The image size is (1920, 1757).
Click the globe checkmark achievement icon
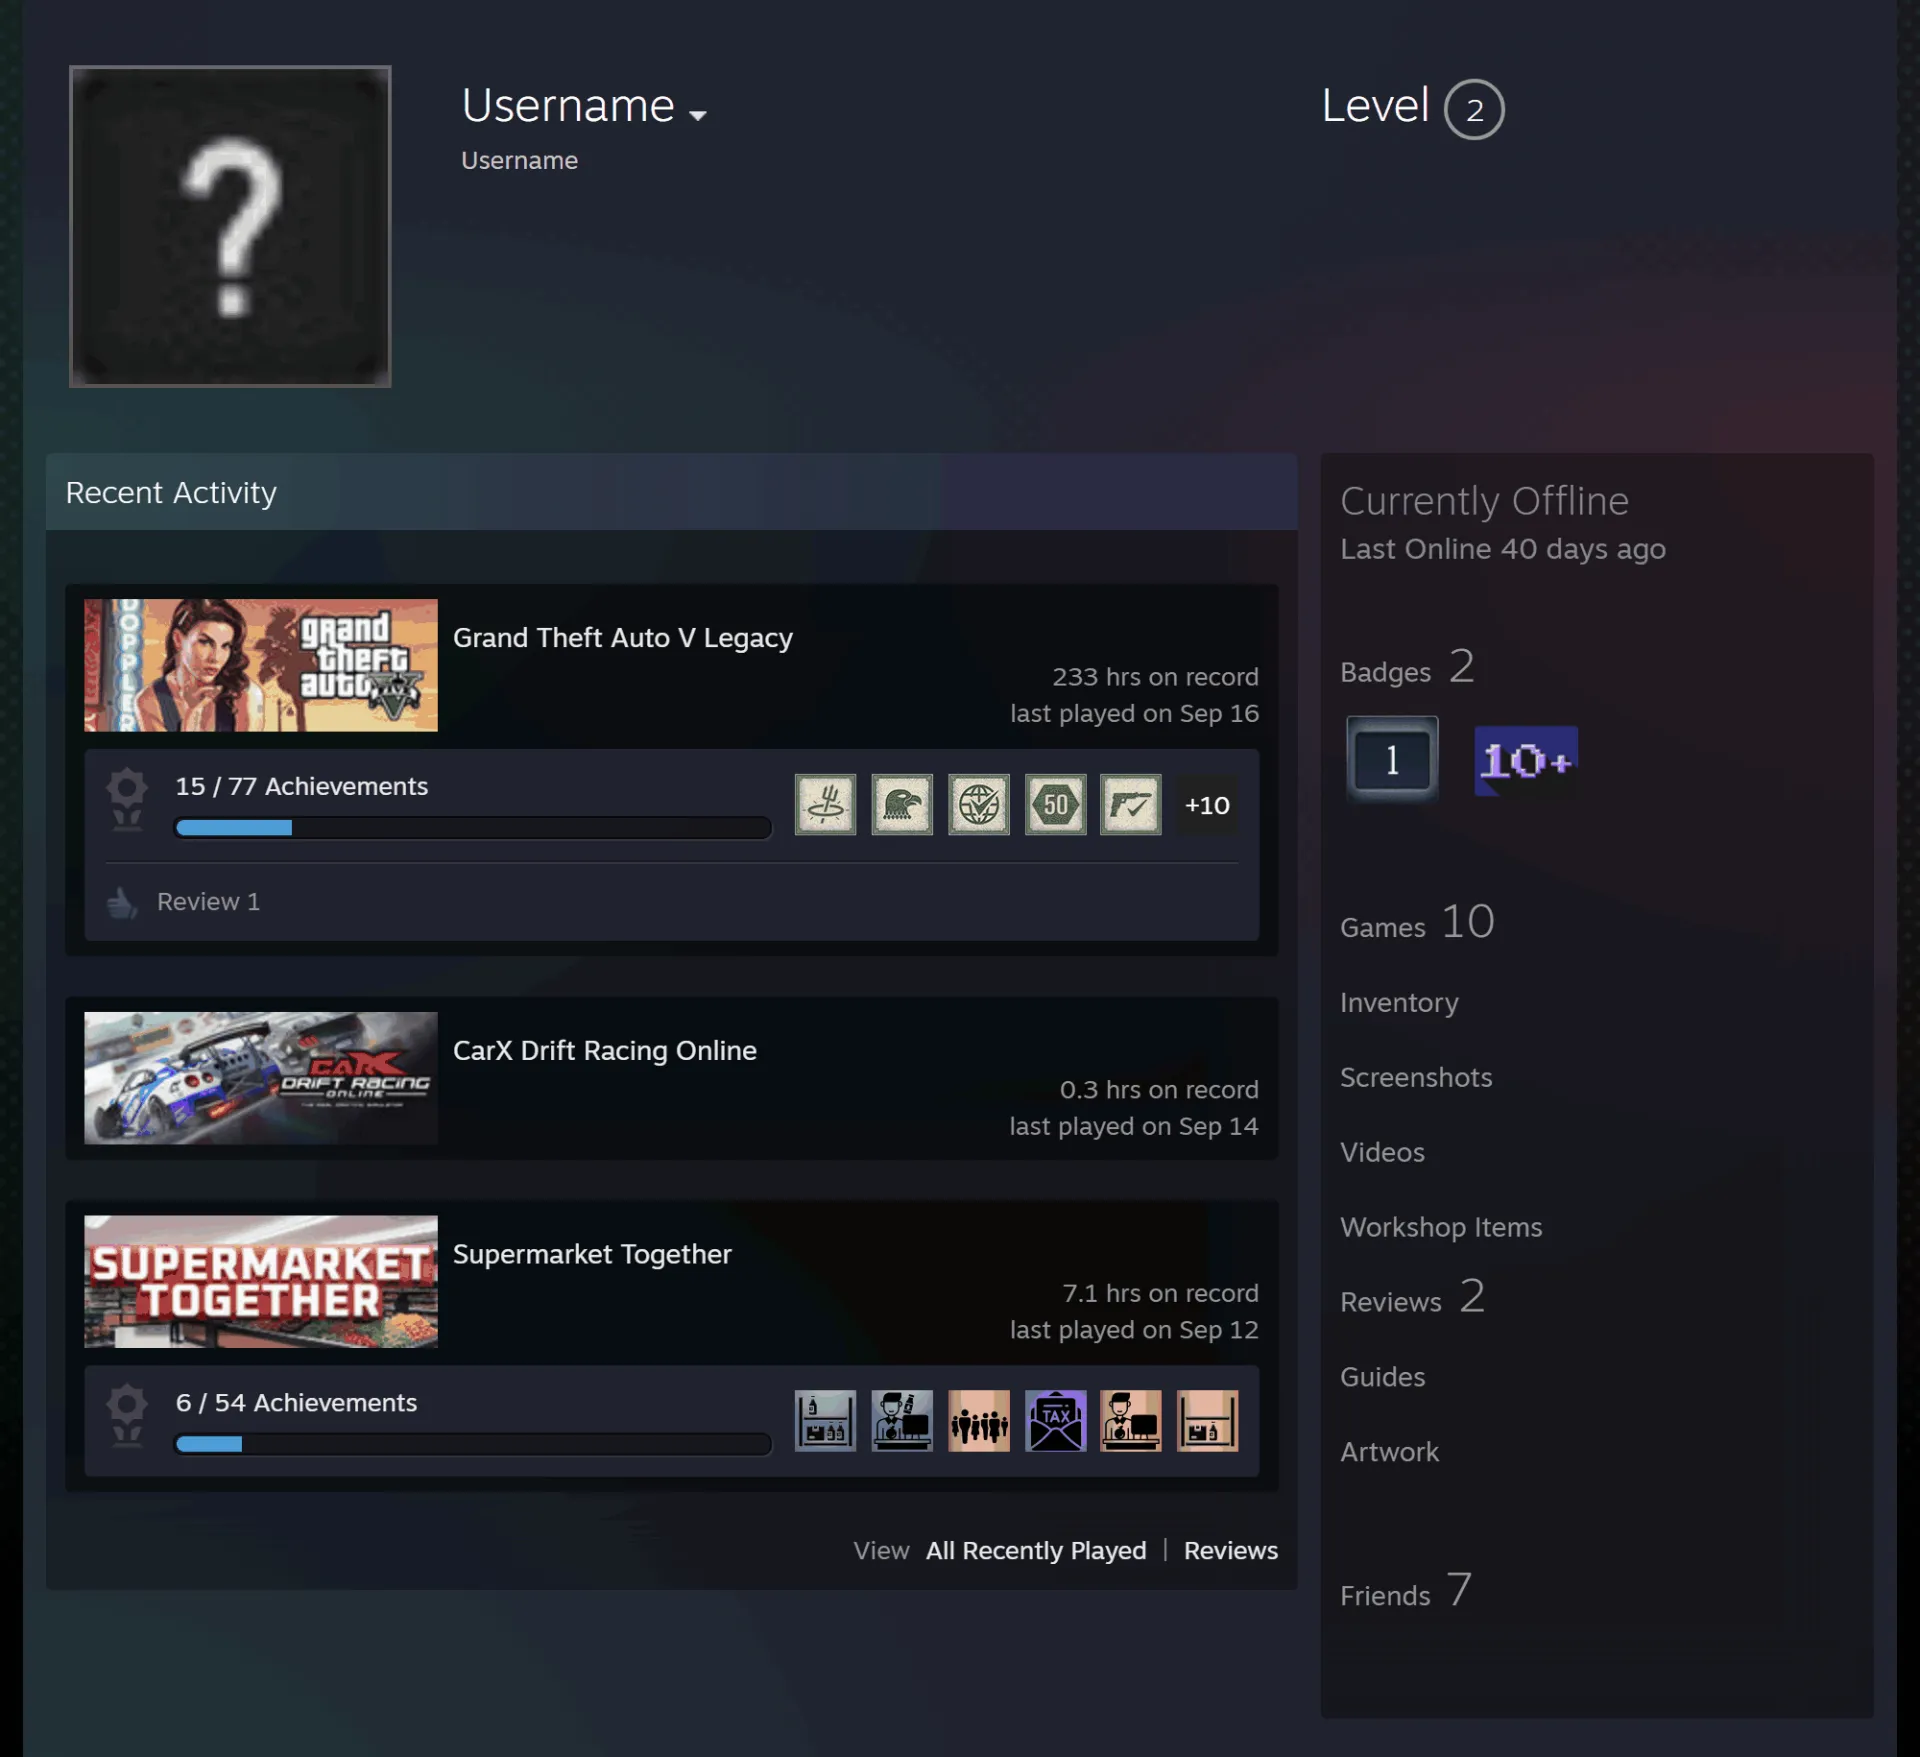[979, 804]
